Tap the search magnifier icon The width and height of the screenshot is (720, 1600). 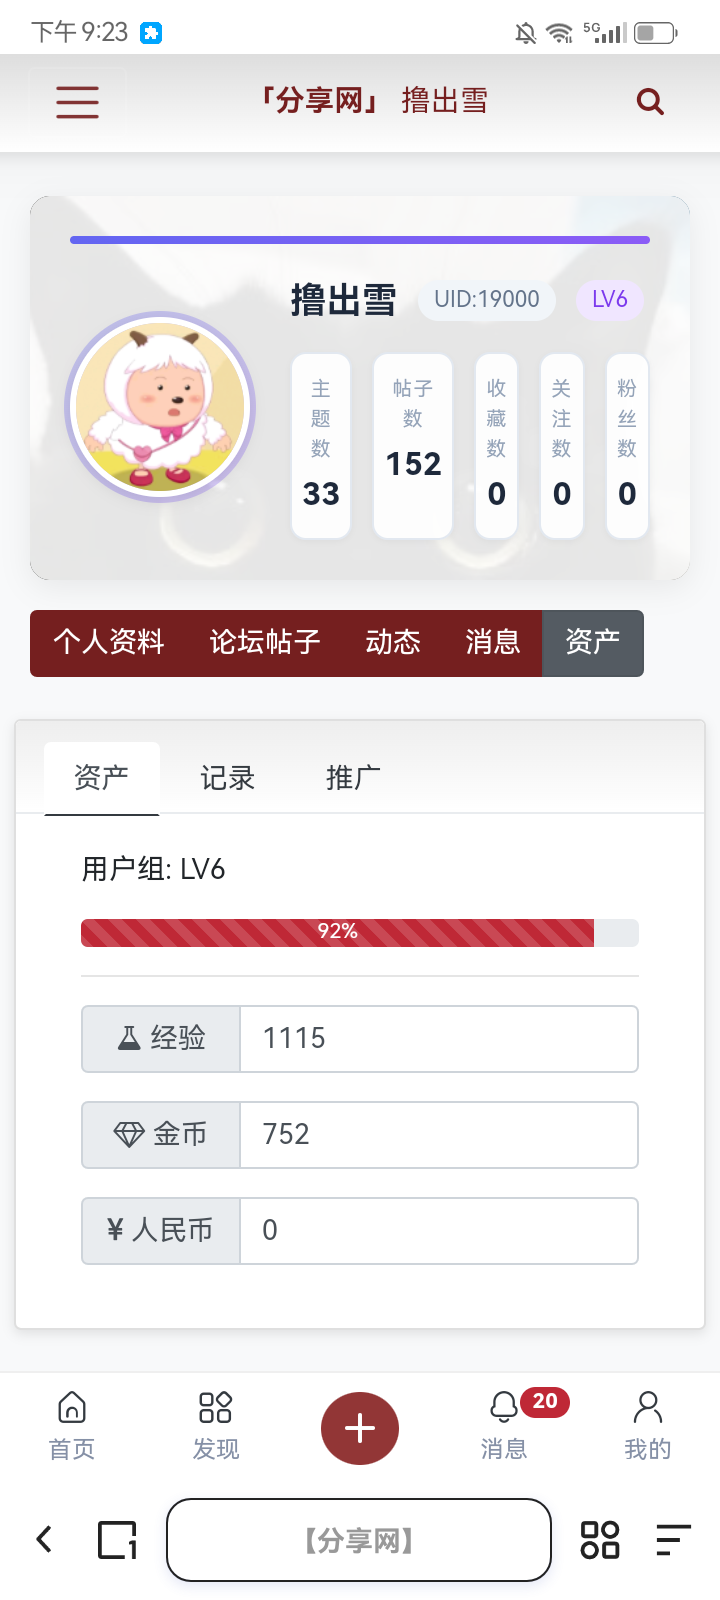650,102
